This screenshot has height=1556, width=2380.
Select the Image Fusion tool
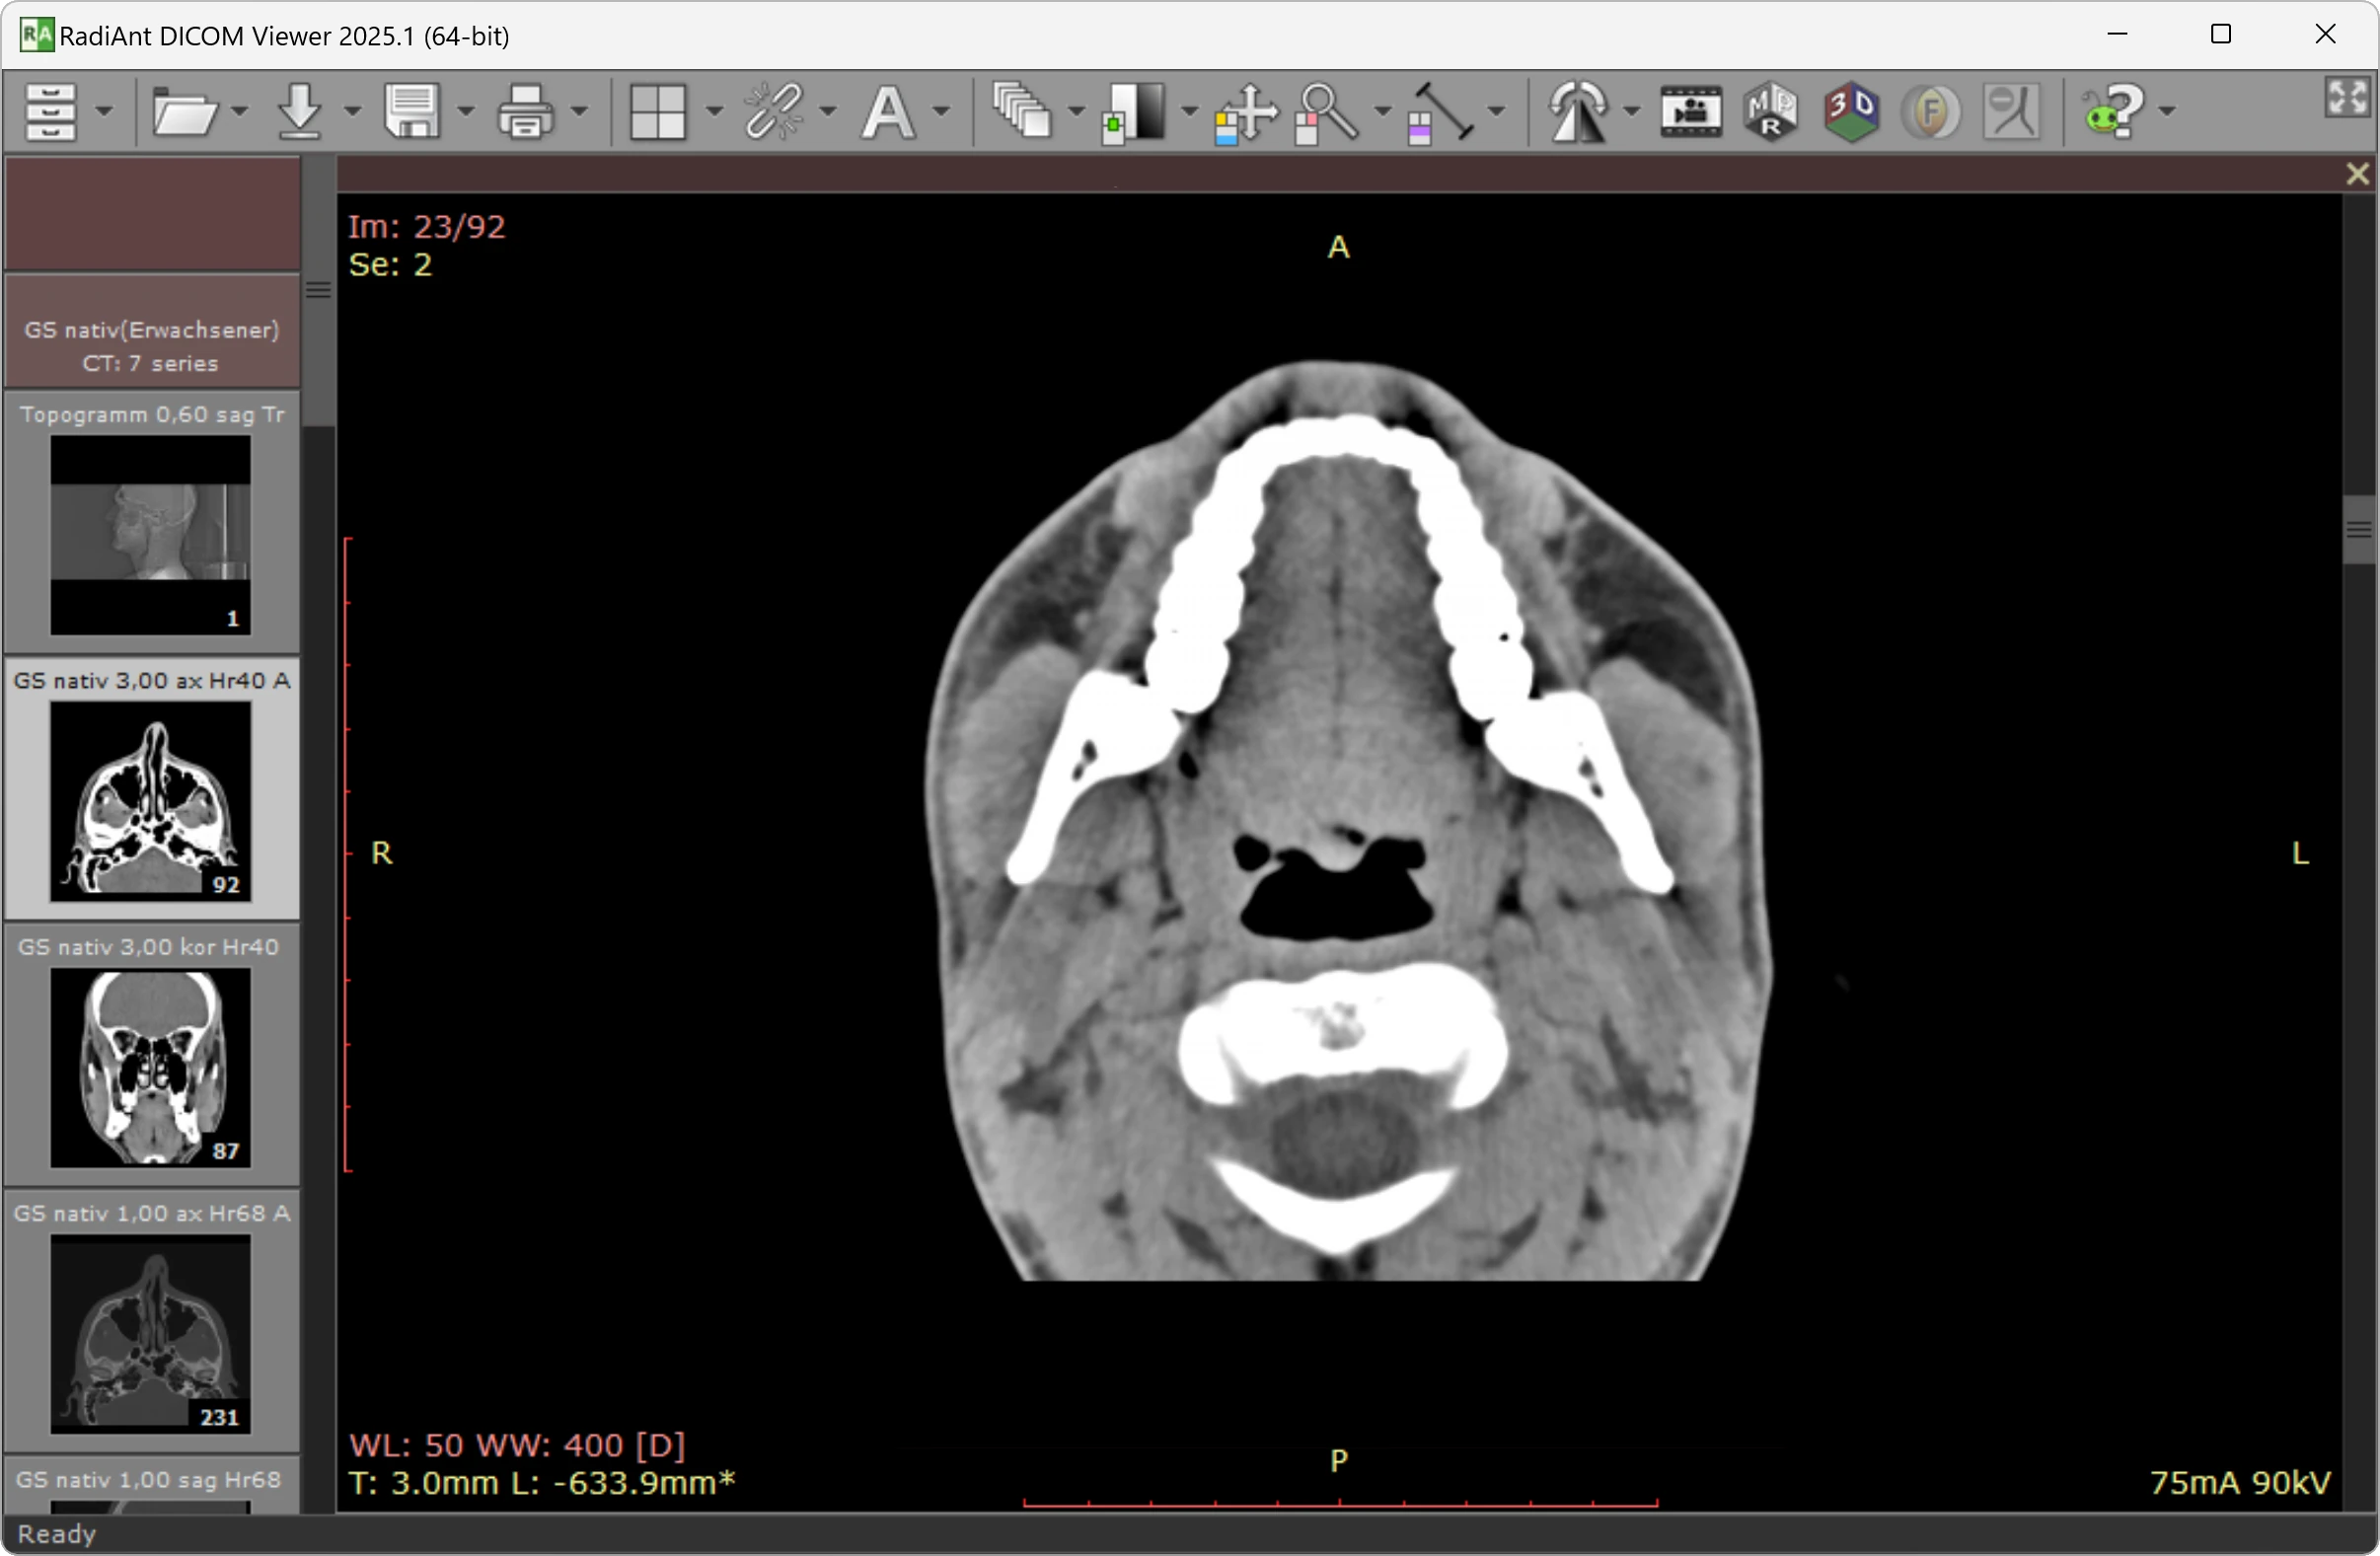1933,112
